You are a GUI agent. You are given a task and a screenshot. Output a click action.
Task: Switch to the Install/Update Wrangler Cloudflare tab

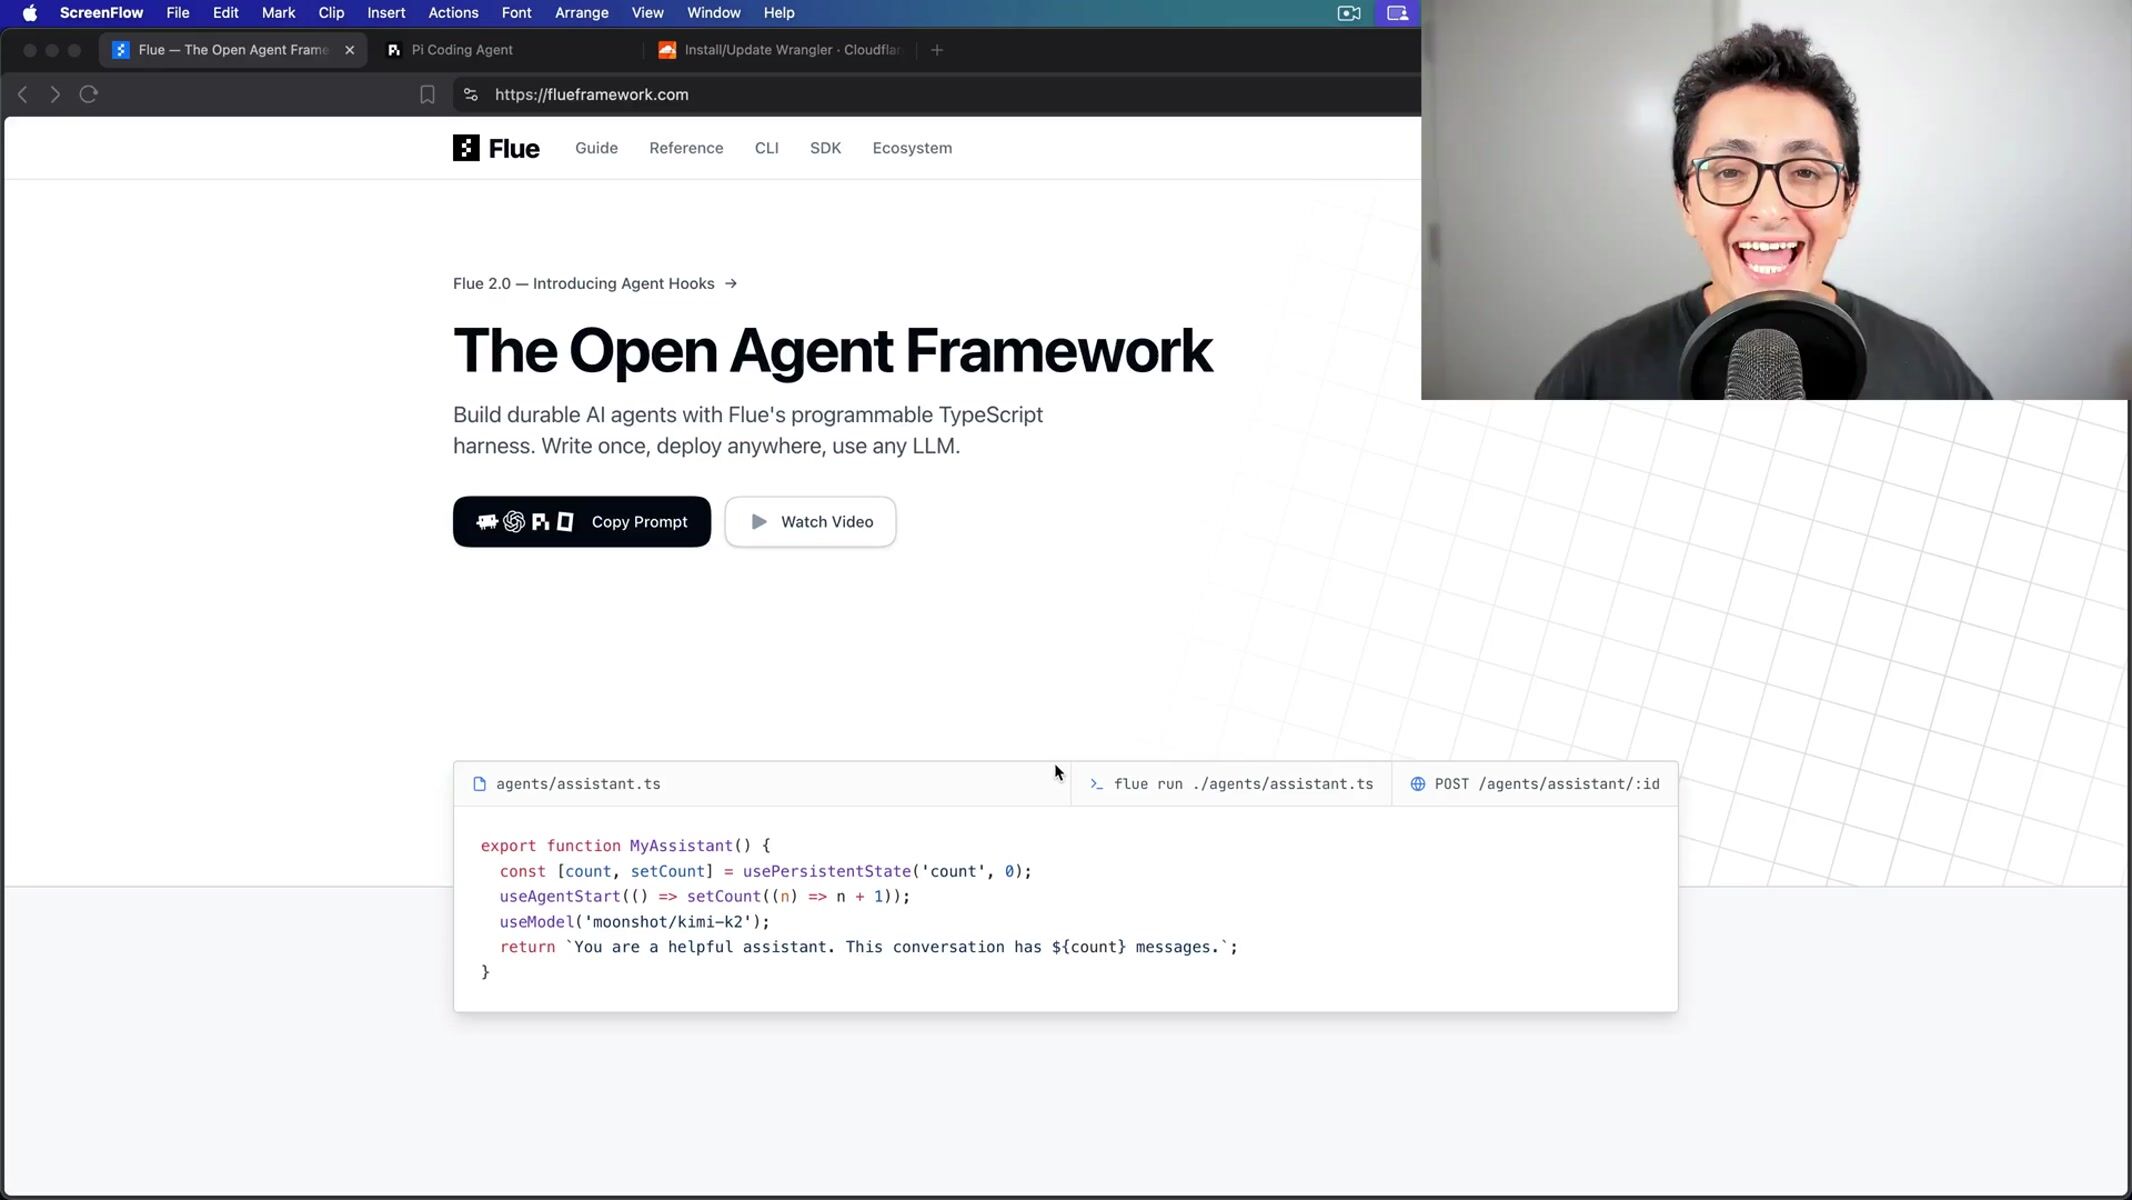(780, 50)
